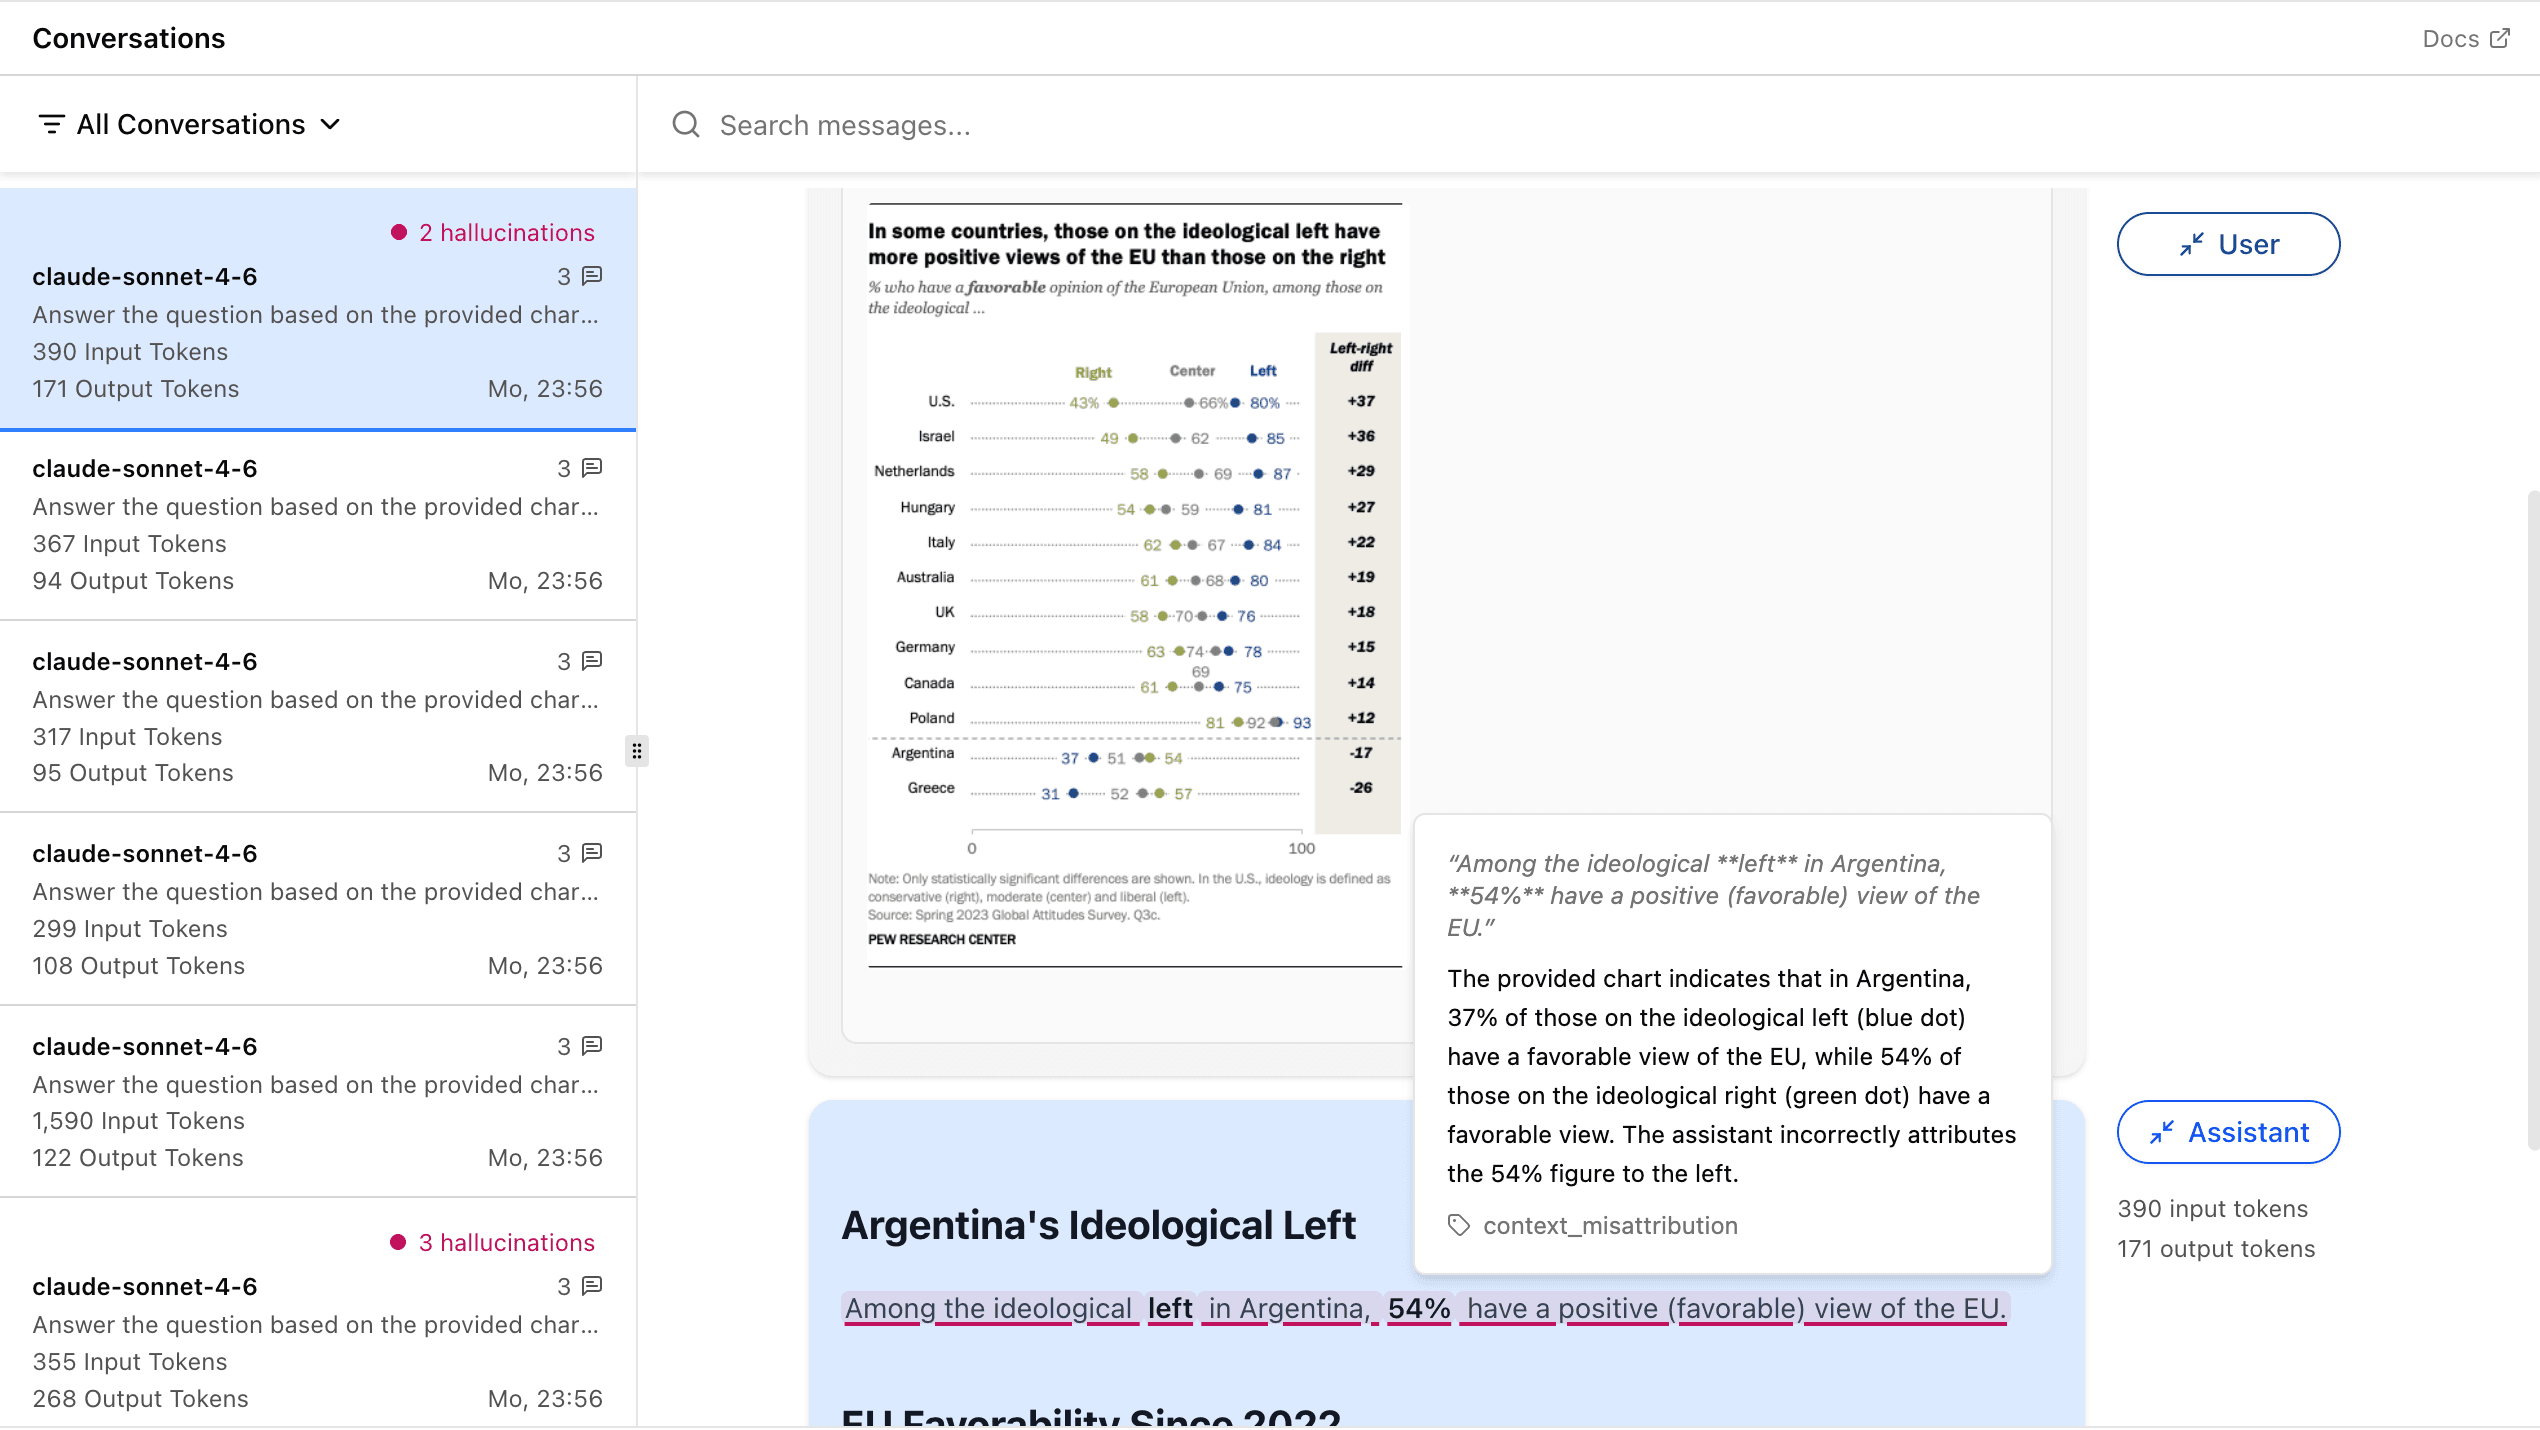This screenshot has width=2540, height=1430.
Task: Click the red hallucination dot on the last conversation
Action: pos(400,1242)
